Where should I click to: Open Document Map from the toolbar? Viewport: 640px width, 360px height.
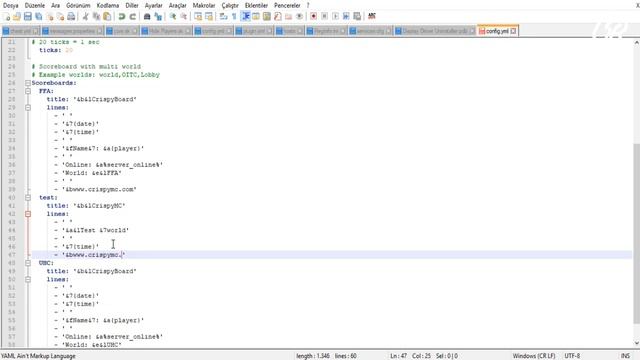(x=267, y=17)
